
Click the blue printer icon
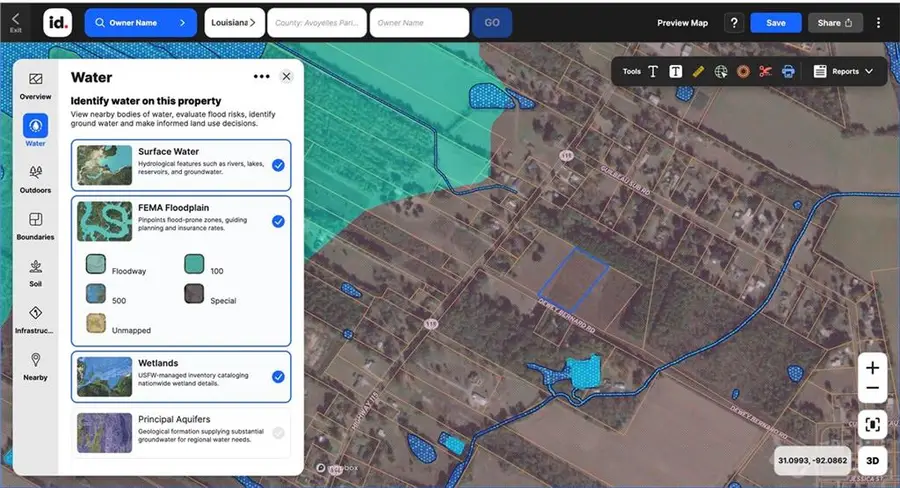pyautogui.click(x=788, y=71)
